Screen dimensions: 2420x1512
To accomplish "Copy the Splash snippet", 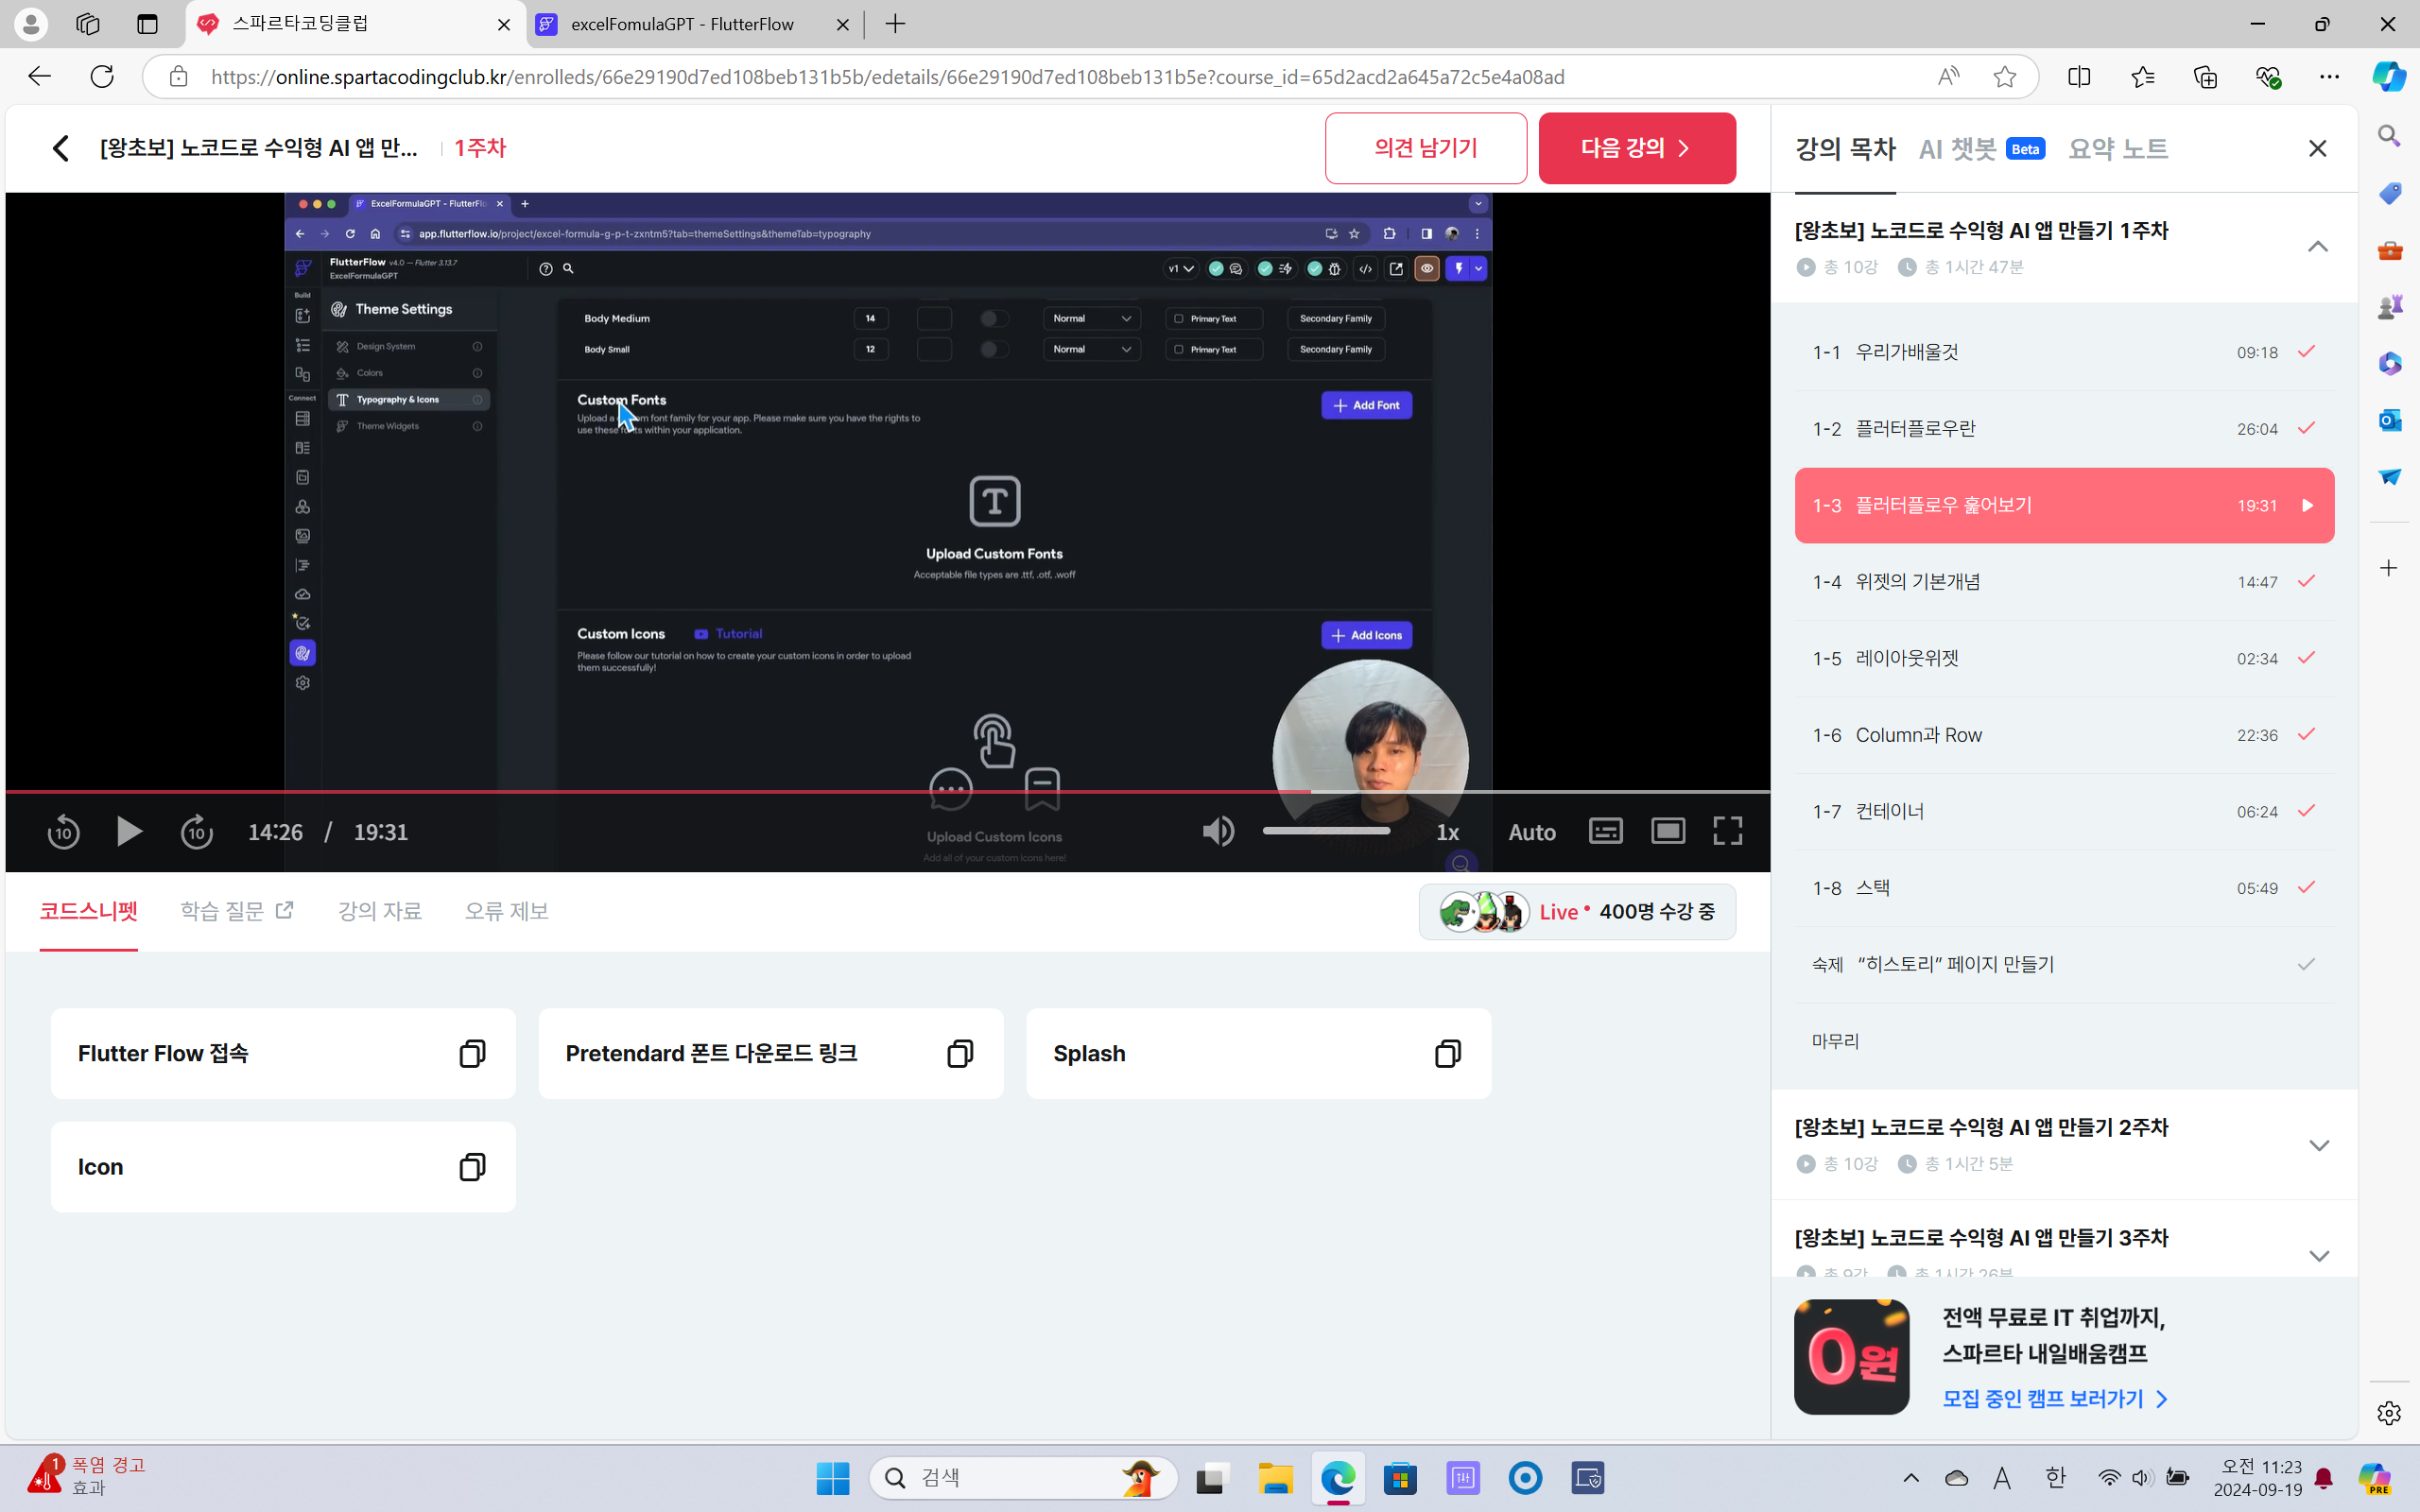I will tap(1447, 1053).
